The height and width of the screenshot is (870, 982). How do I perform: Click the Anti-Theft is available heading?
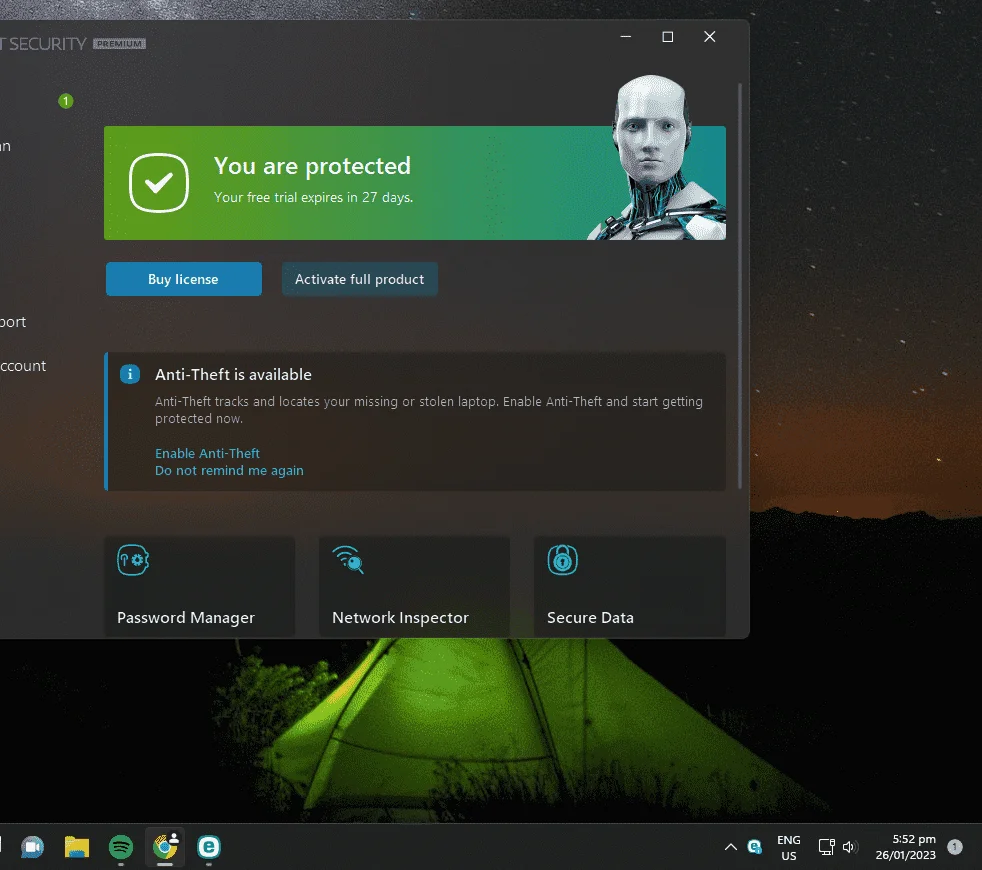click(233, 375)
